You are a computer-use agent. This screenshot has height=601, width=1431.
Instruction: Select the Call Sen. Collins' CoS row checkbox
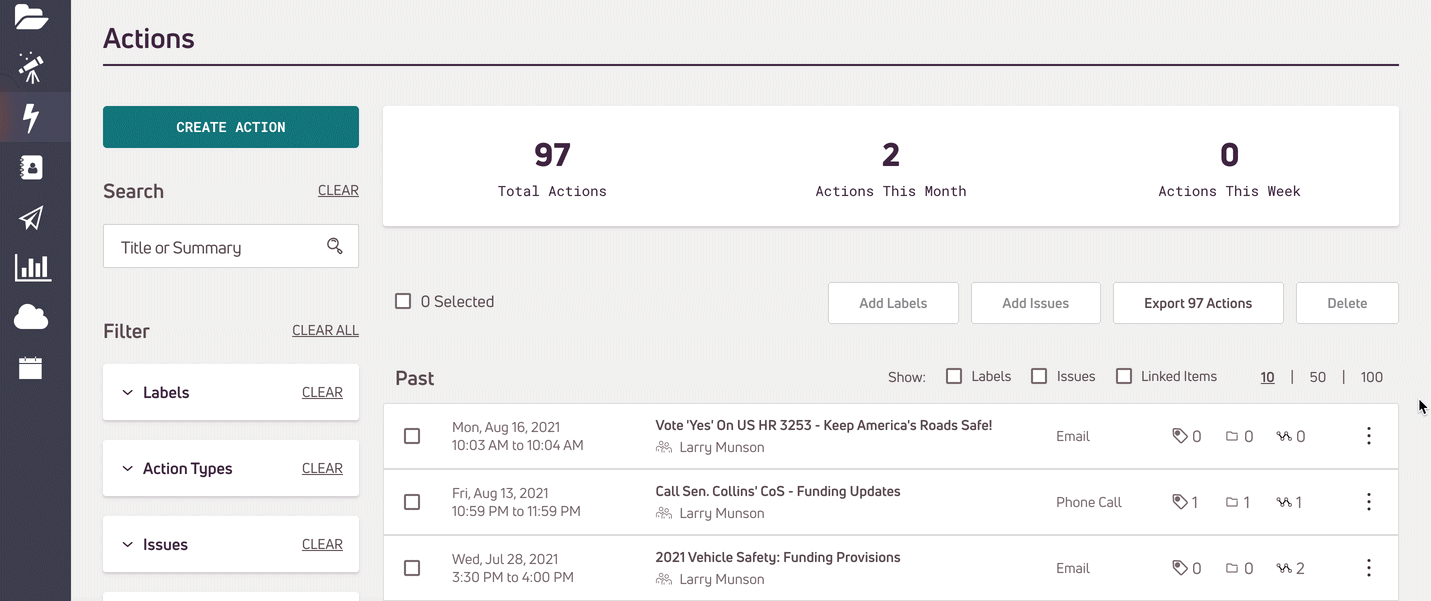(412, 502)
